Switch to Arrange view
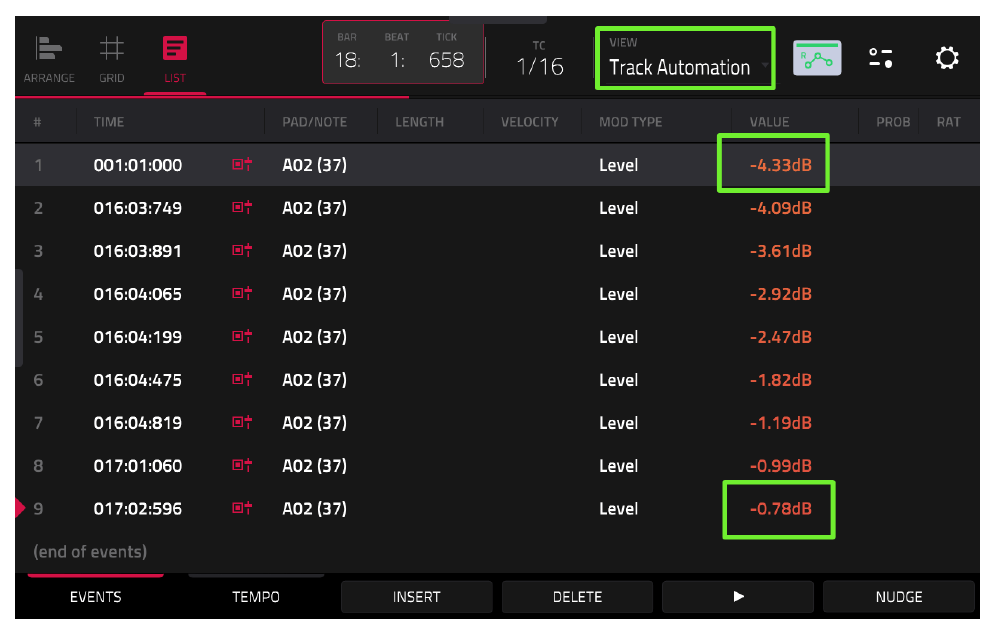The image size is (996, 636). coord(49,60)
